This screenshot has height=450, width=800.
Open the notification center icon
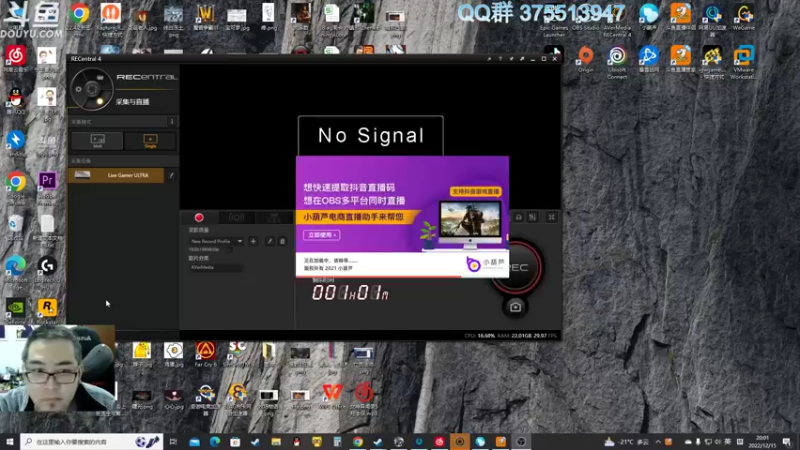[x=788, y=442]
